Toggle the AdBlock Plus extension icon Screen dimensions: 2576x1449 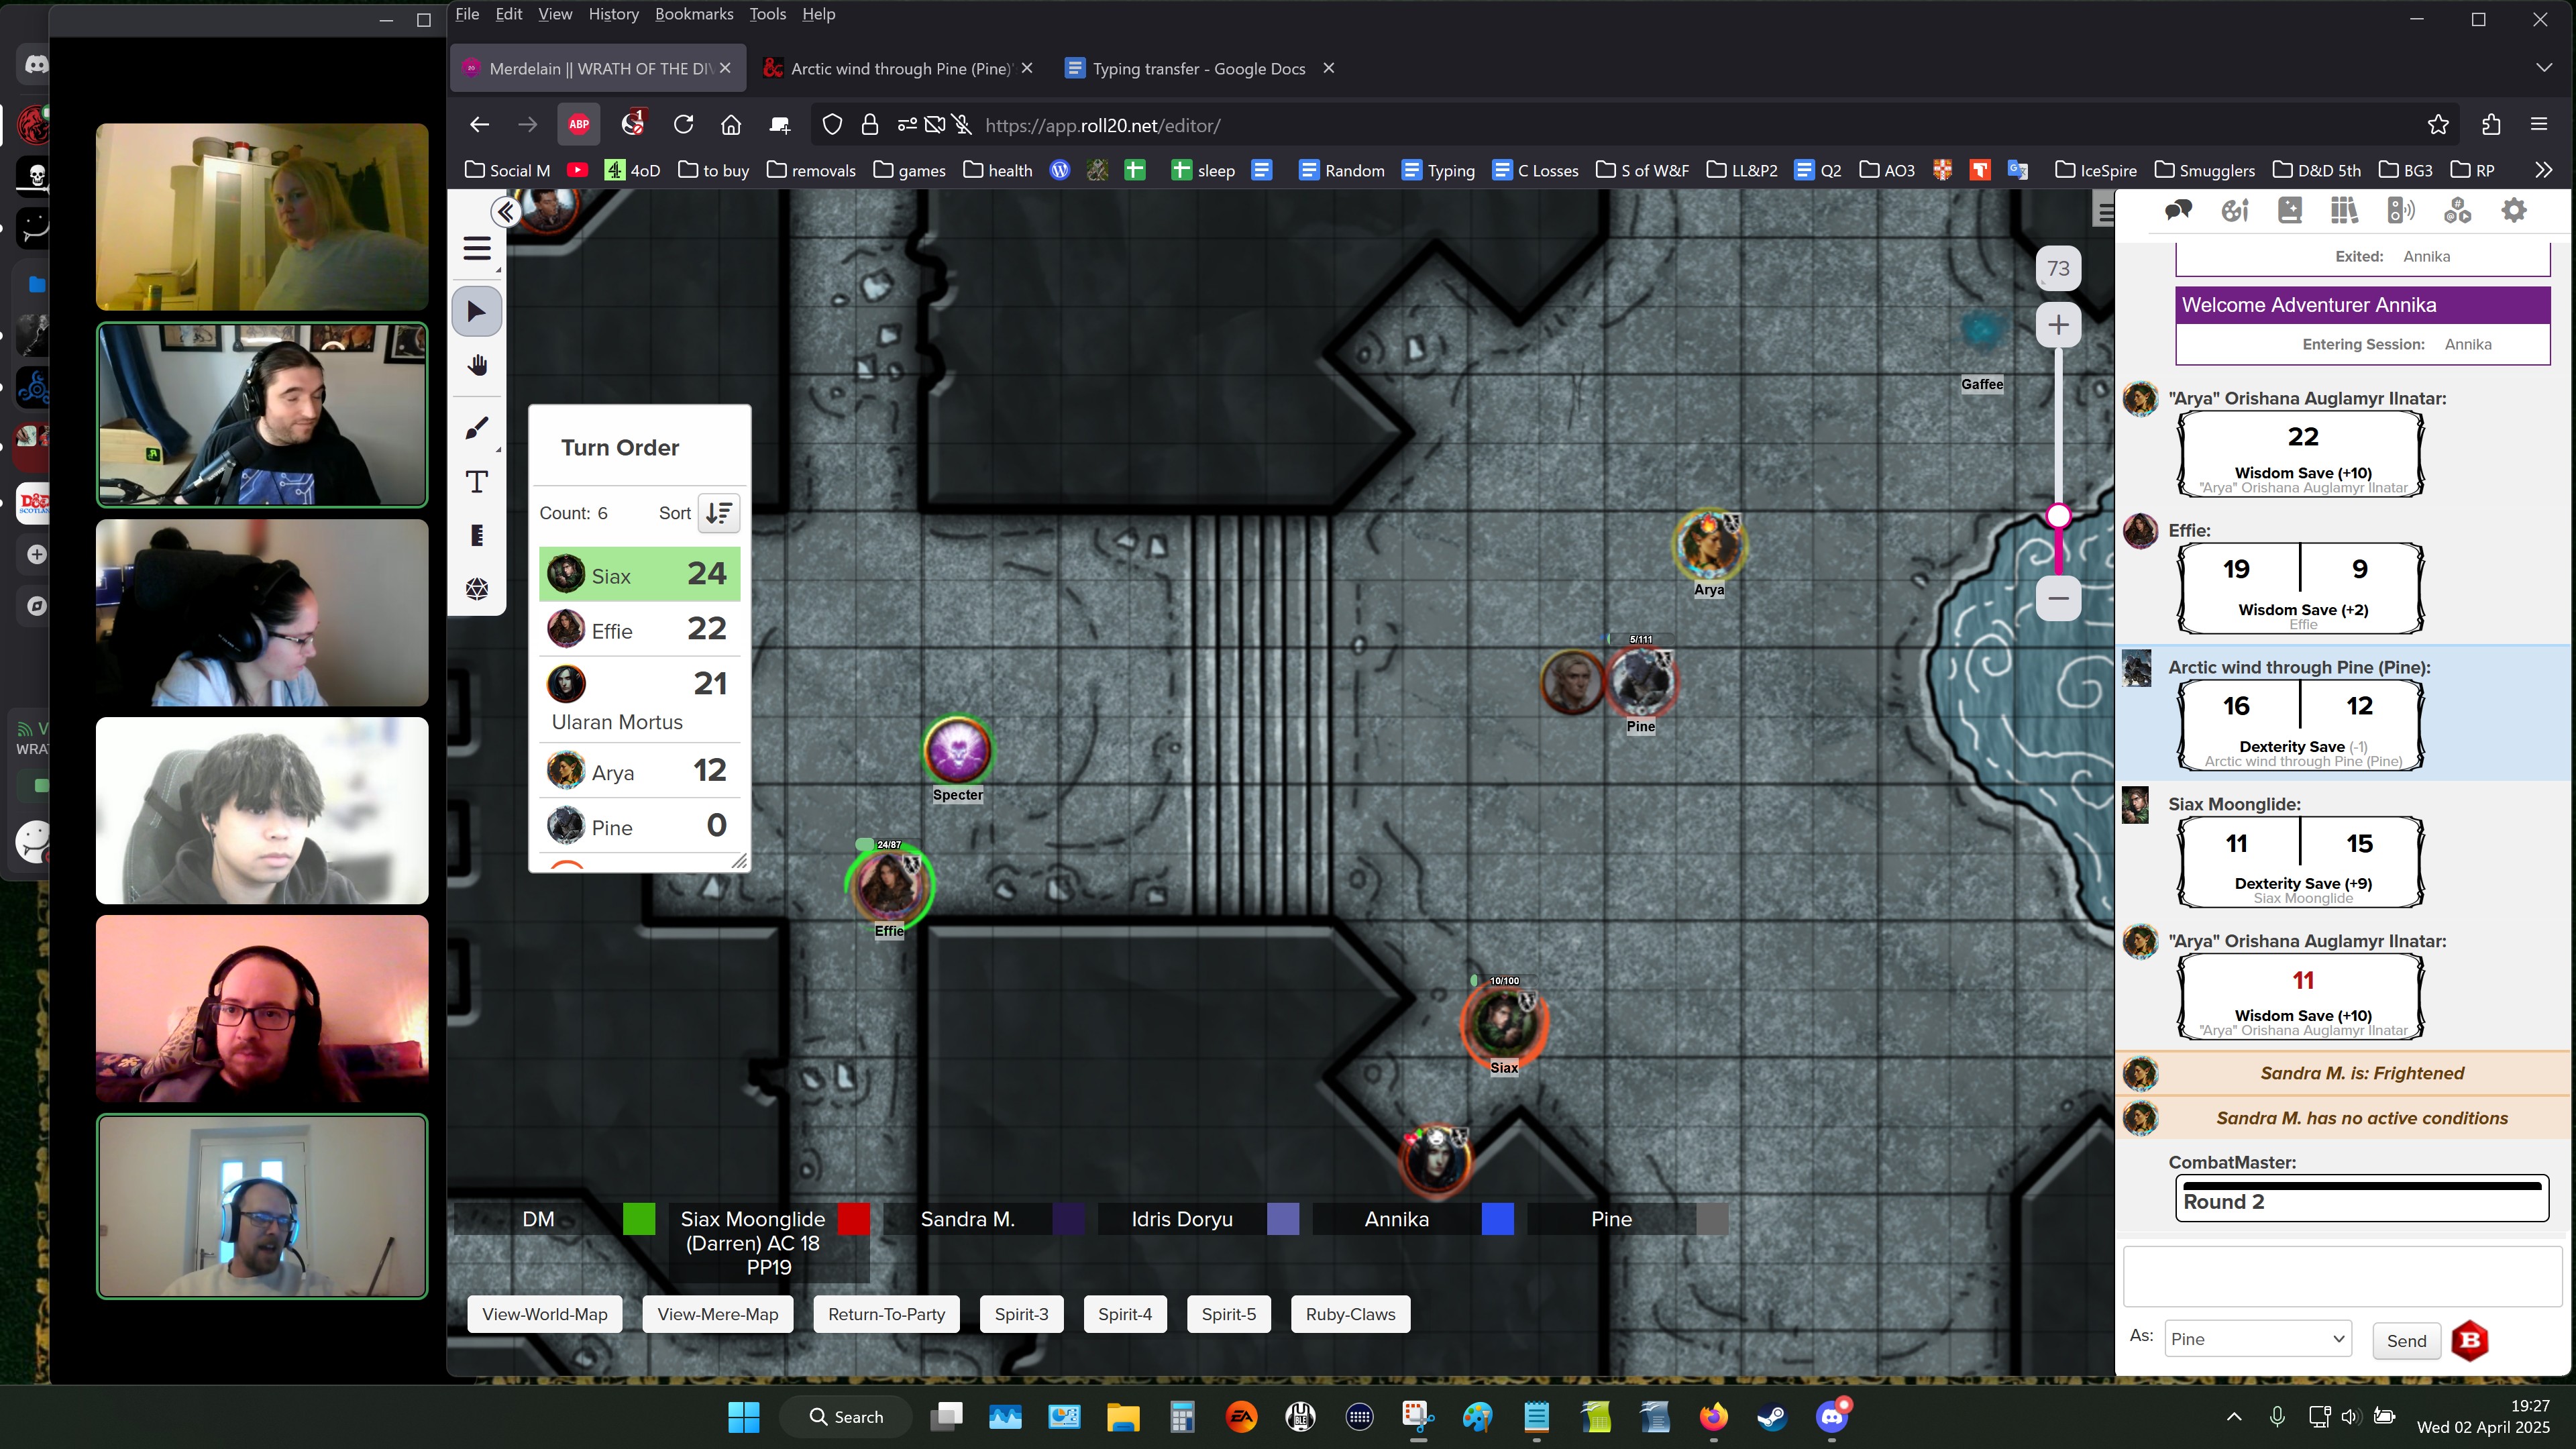coord(578,125)
